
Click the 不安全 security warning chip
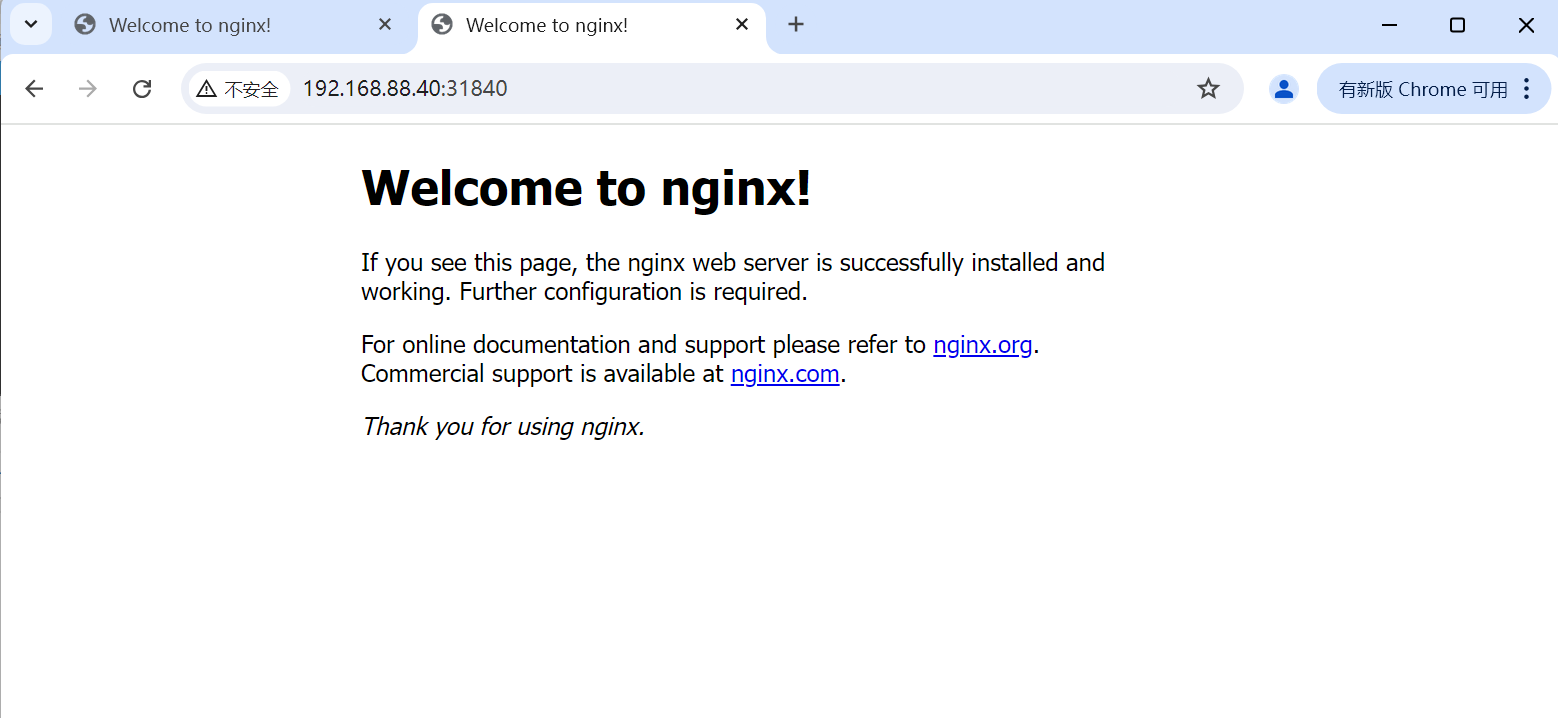pyautogui.click(x=238, y=89)
